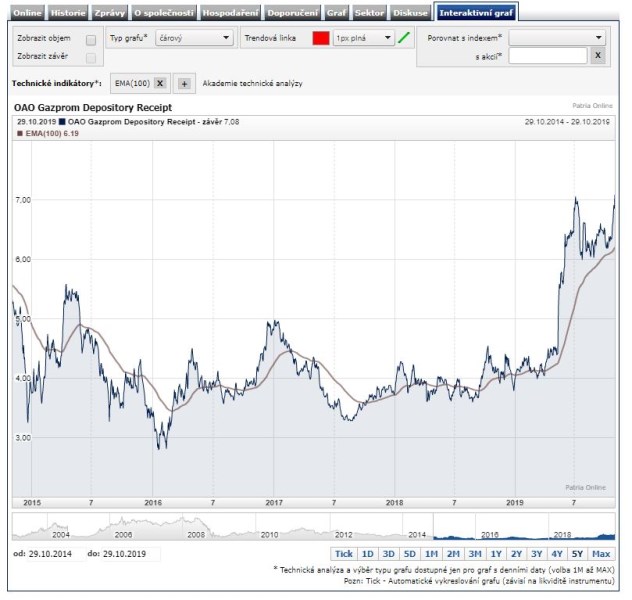Click the s akcií input field
632x600 pixels.
[x=547, y=56]
